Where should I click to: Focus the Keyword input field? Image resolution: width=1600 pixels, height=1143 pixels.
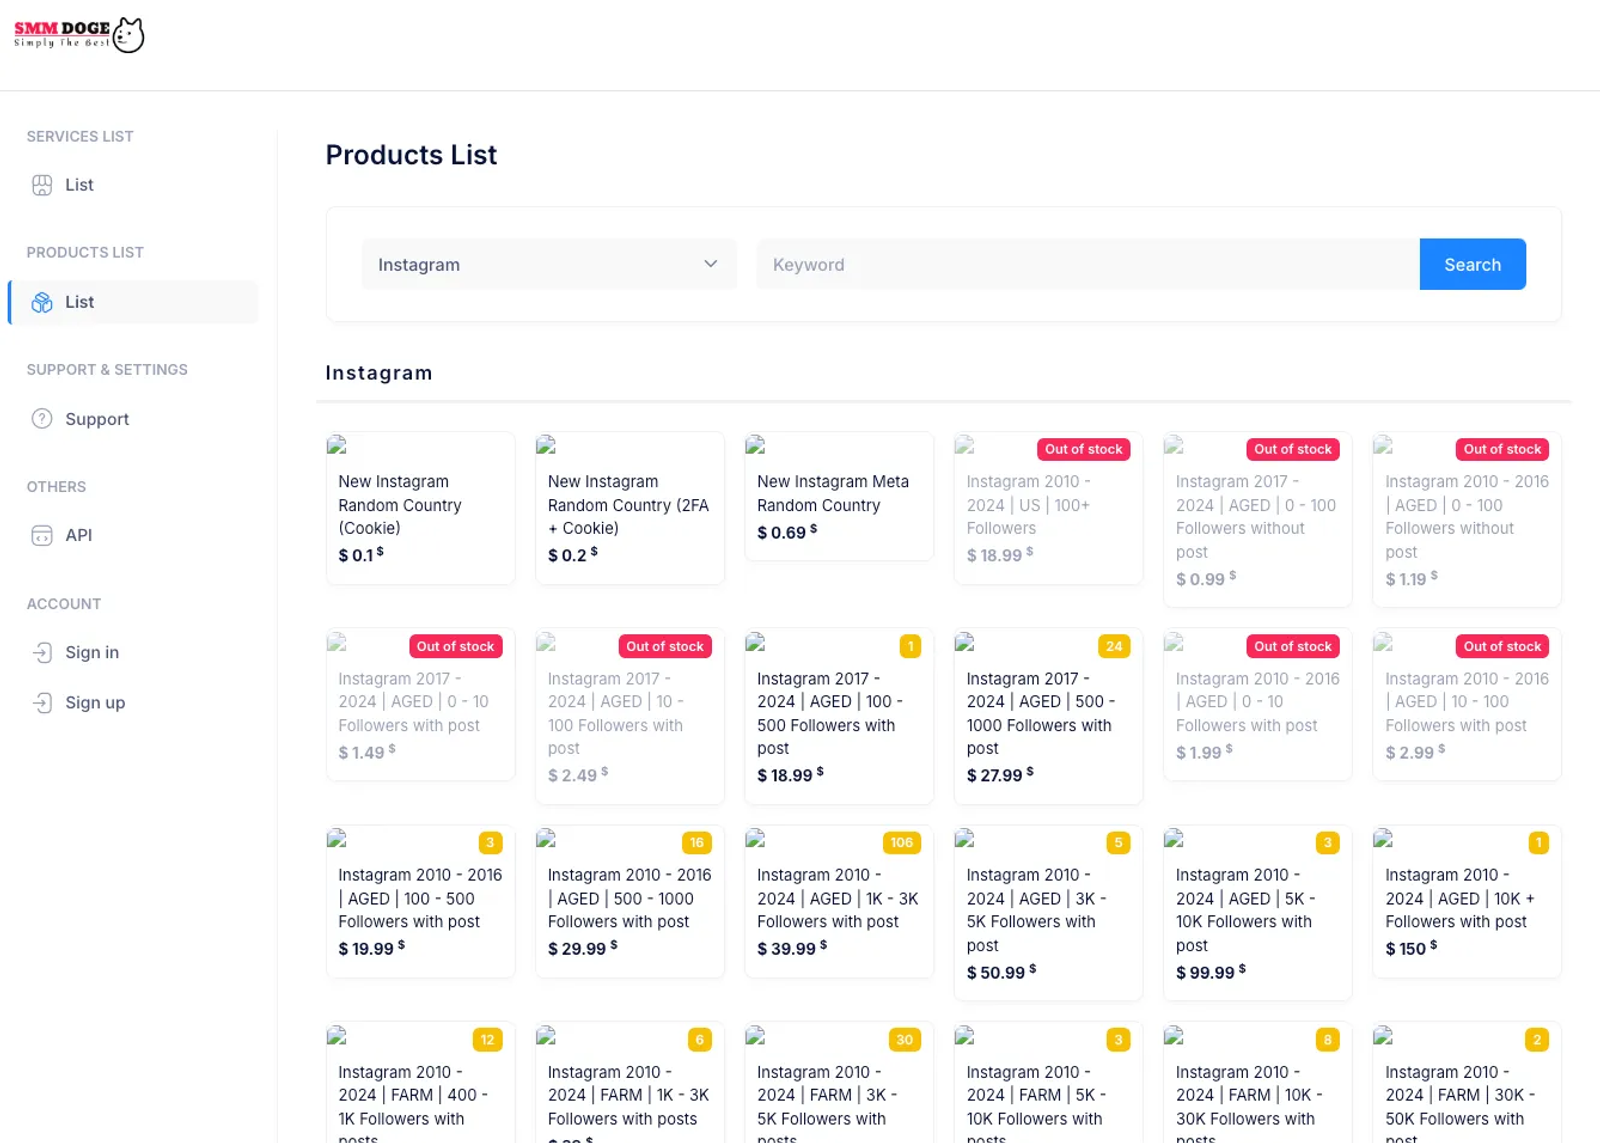coord(1088,264)
